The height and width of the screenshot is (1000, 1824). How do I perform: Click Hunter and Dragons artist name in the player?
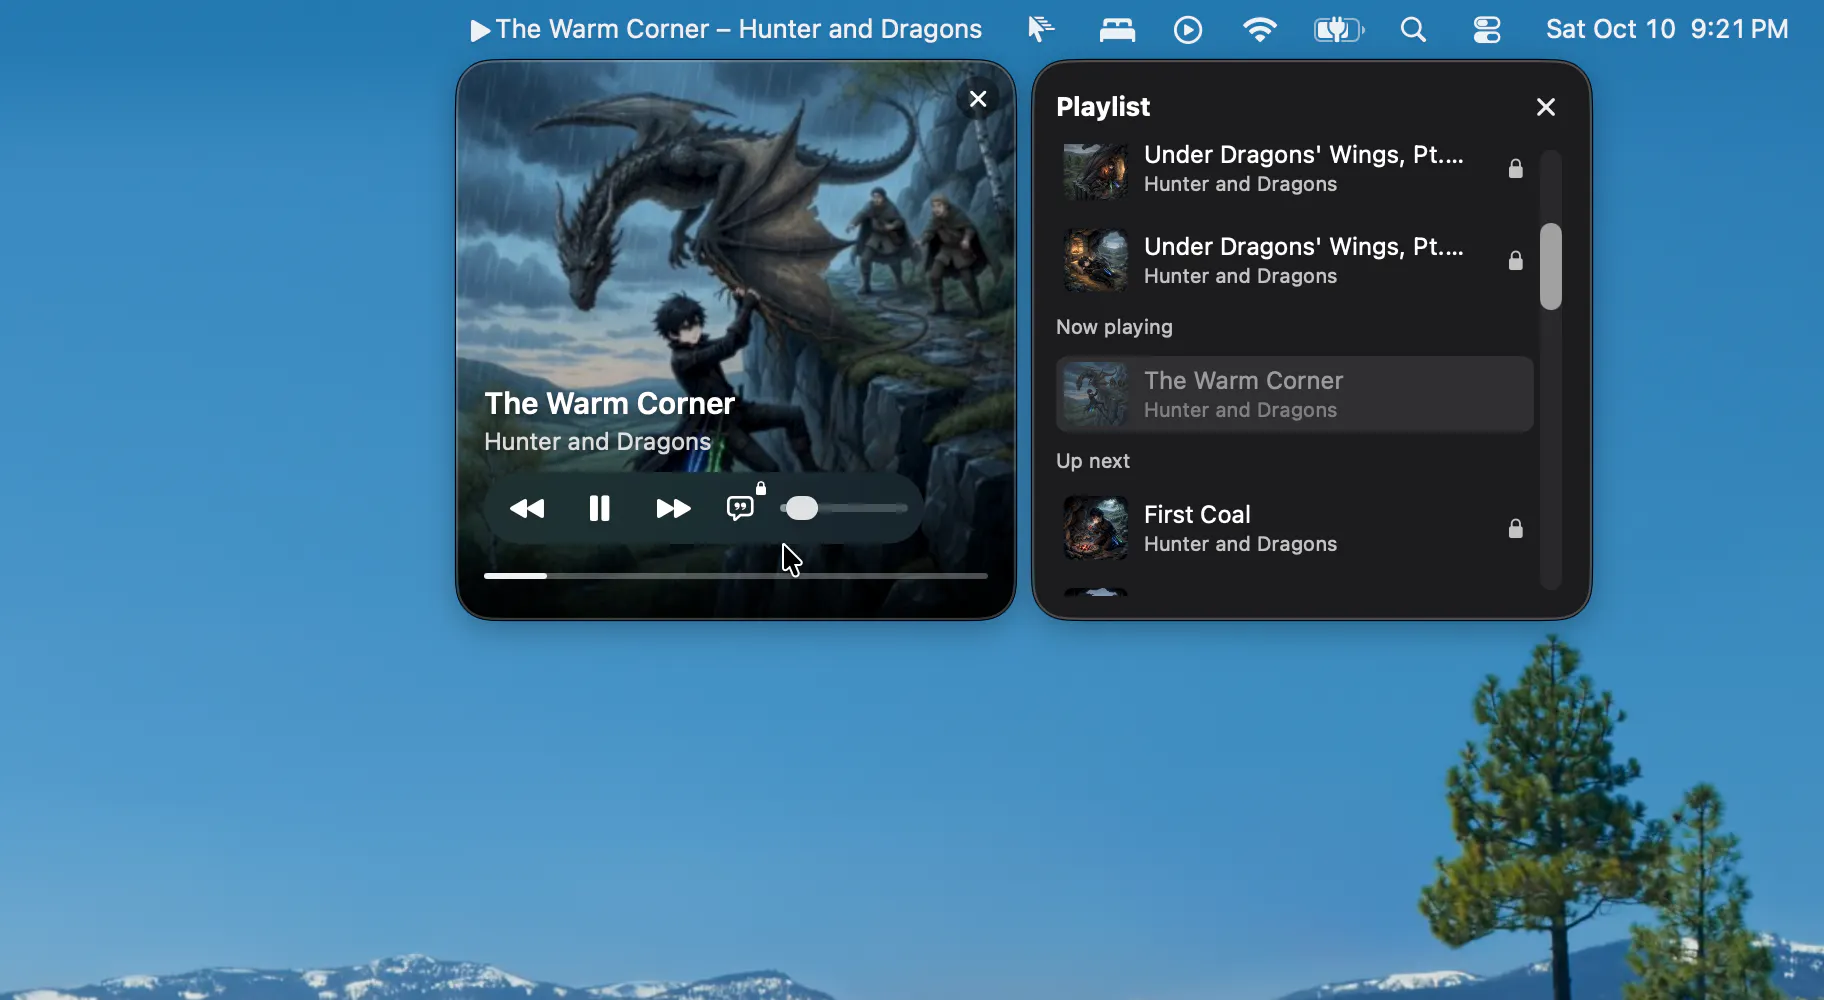coord(598,442)
